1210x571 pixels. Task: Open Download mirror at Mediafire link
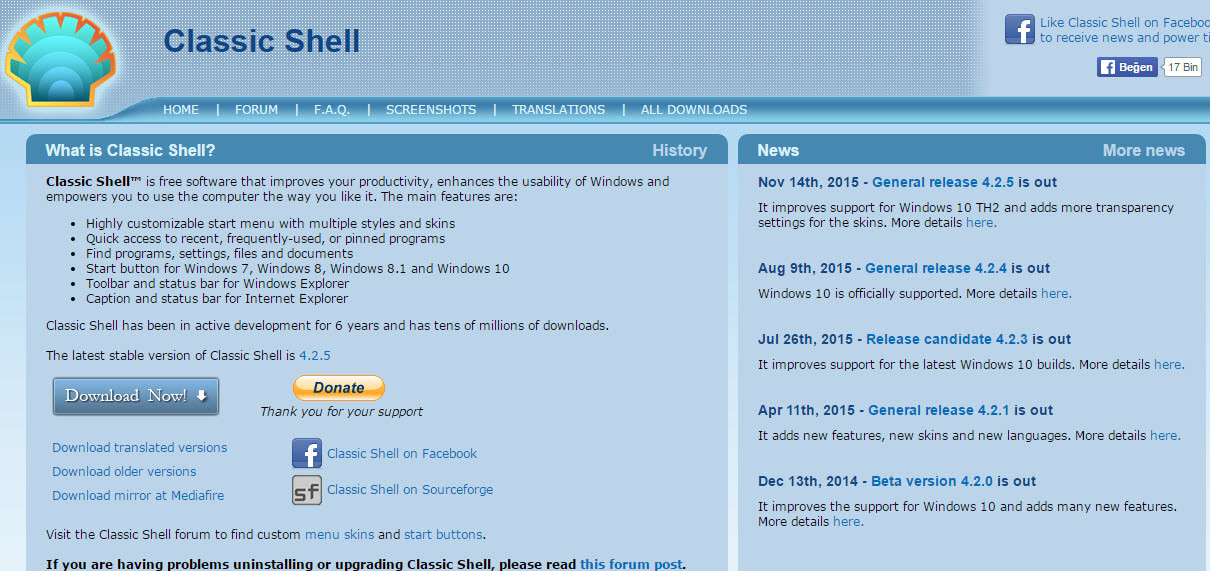[138, 496]
